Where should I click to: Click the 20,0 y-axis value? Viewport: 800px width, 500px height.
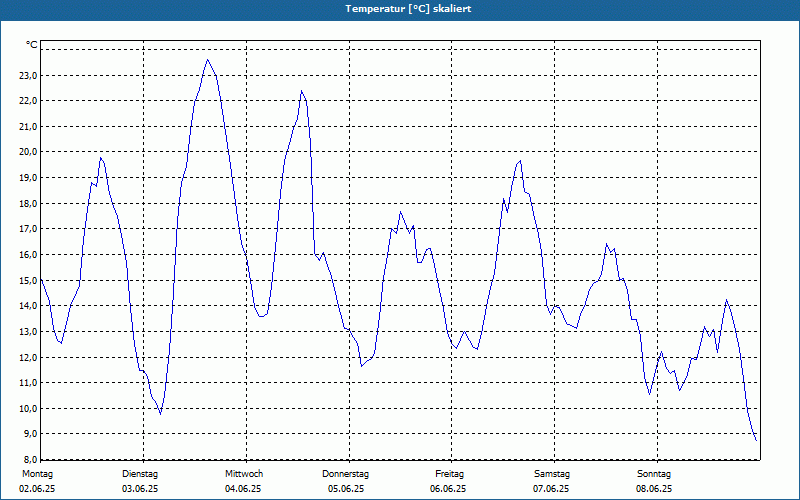(28, 152)
